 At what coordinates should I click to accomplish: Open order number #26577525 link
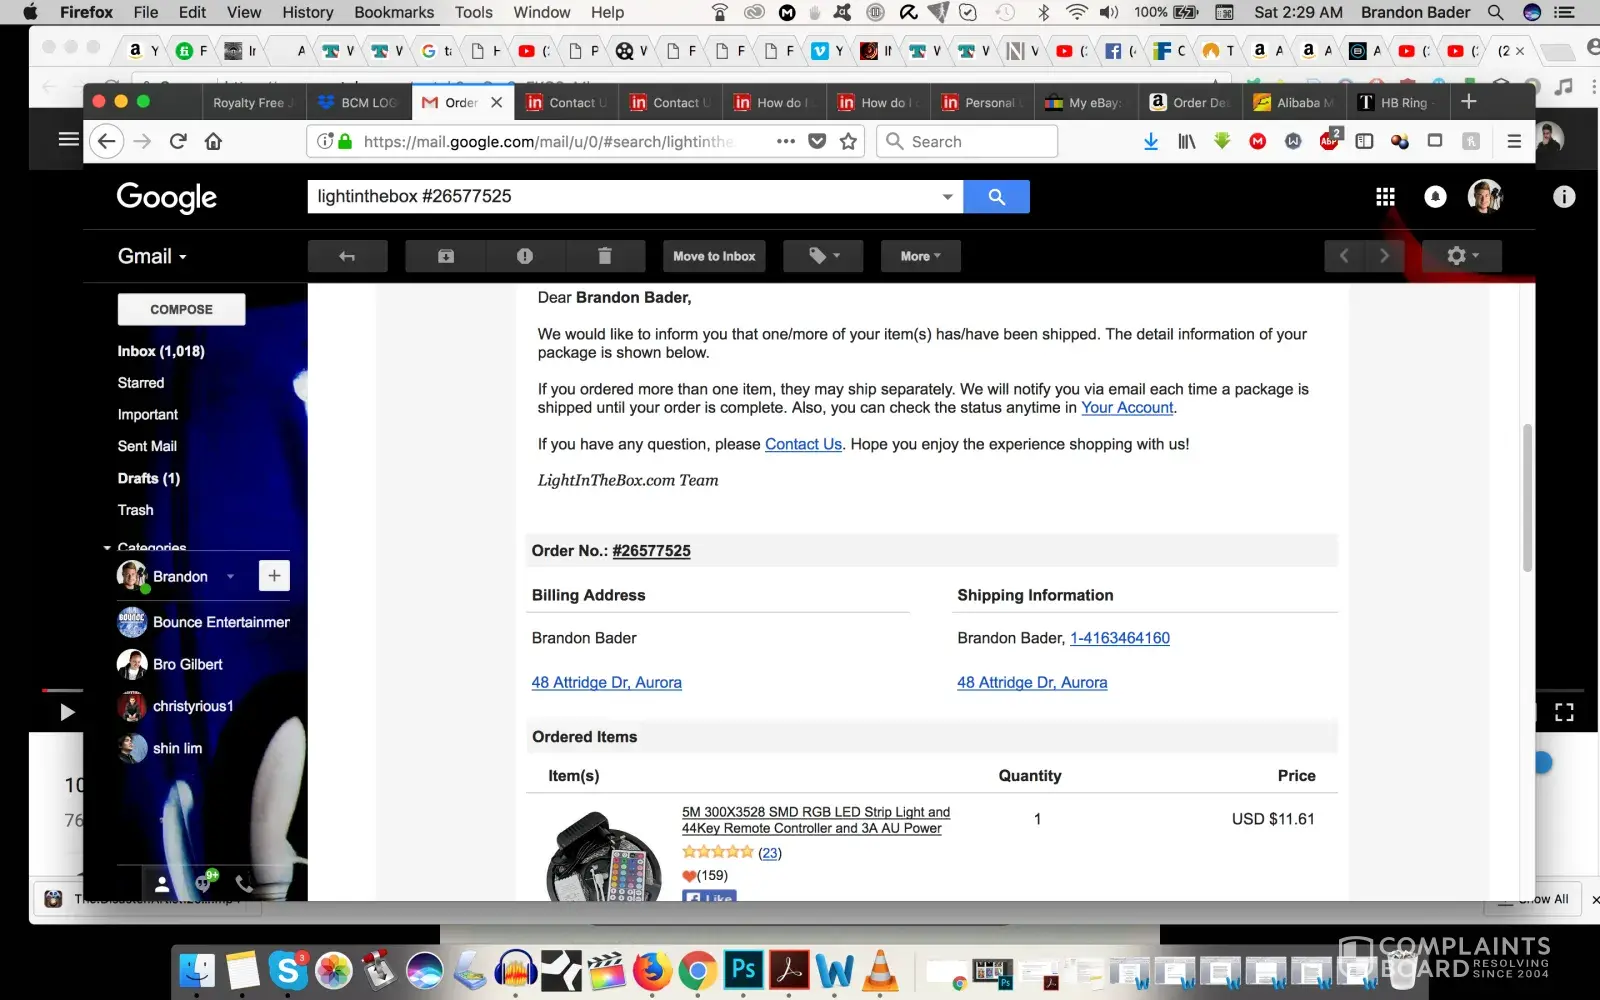pos(651,551)
